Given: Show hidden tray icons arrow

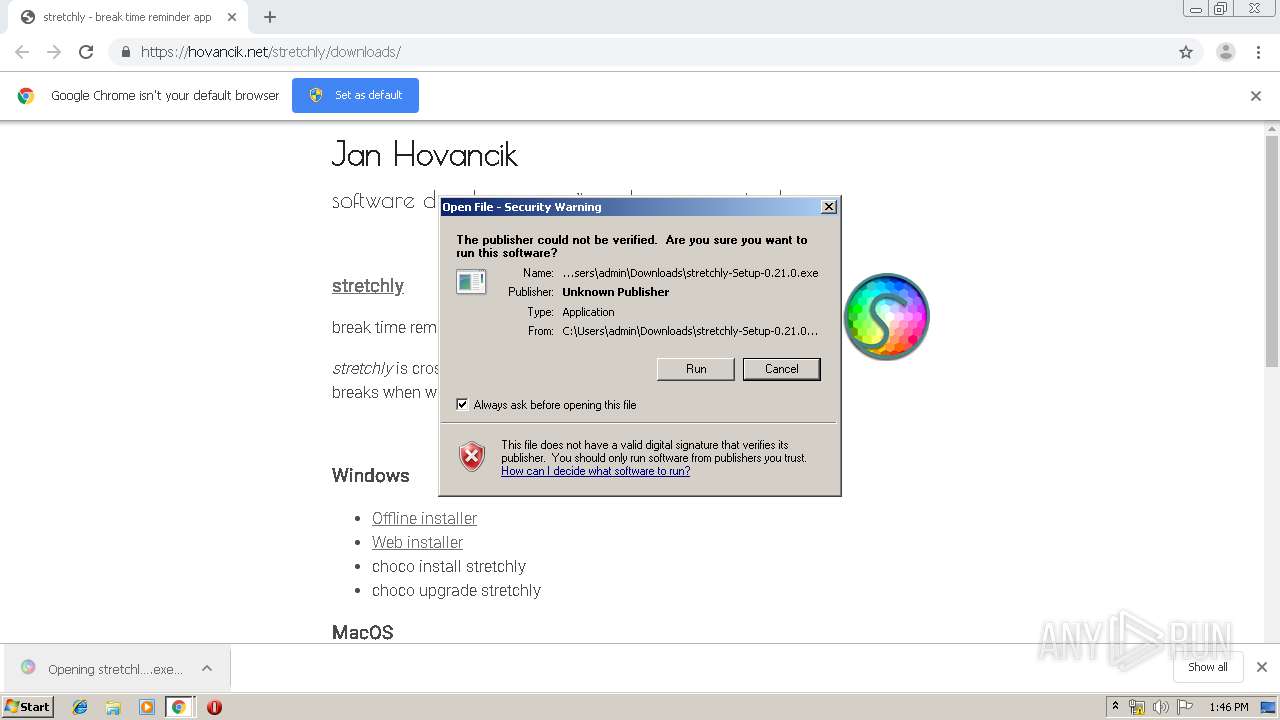Looking at the screenshot, I should coord(1115,707).
